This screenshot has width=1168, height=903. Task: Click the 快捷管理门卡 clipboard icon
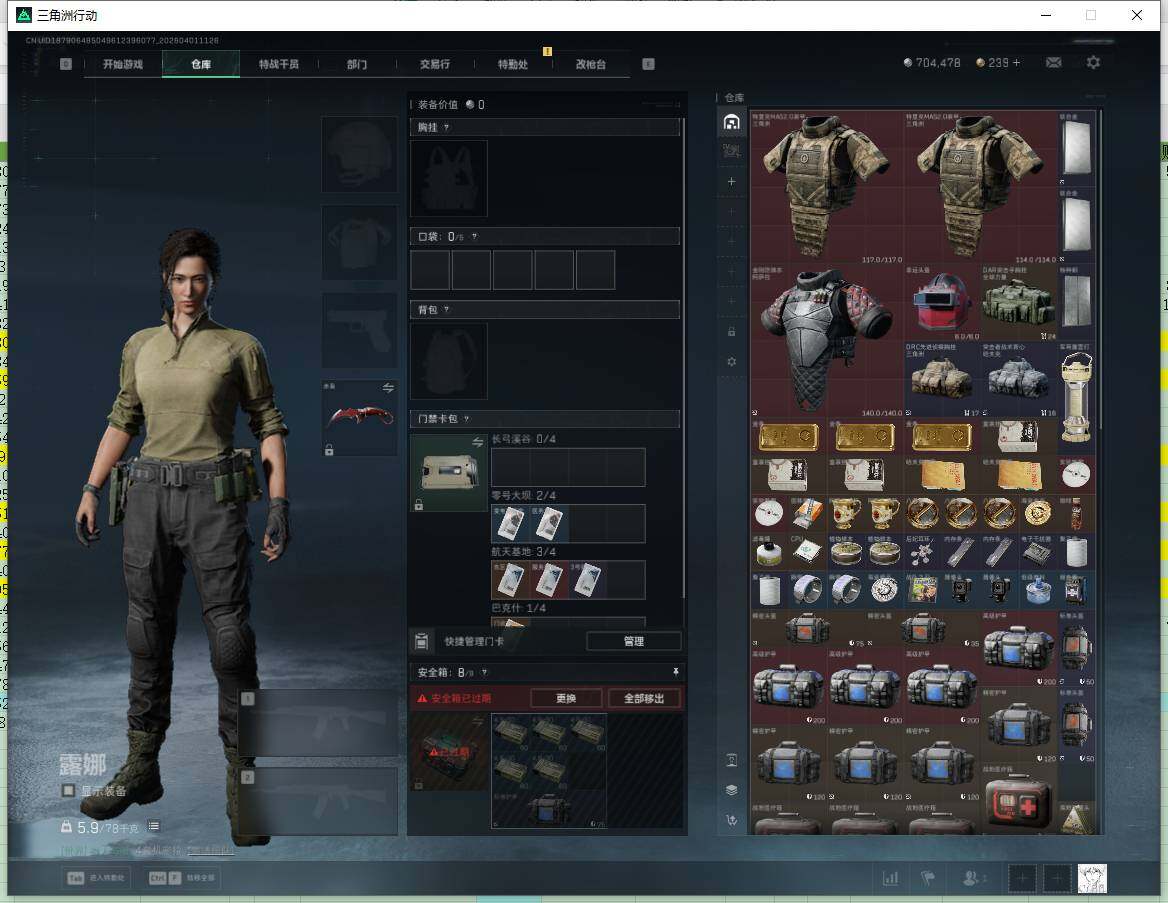pyautogui.click(x=421, y=641)
